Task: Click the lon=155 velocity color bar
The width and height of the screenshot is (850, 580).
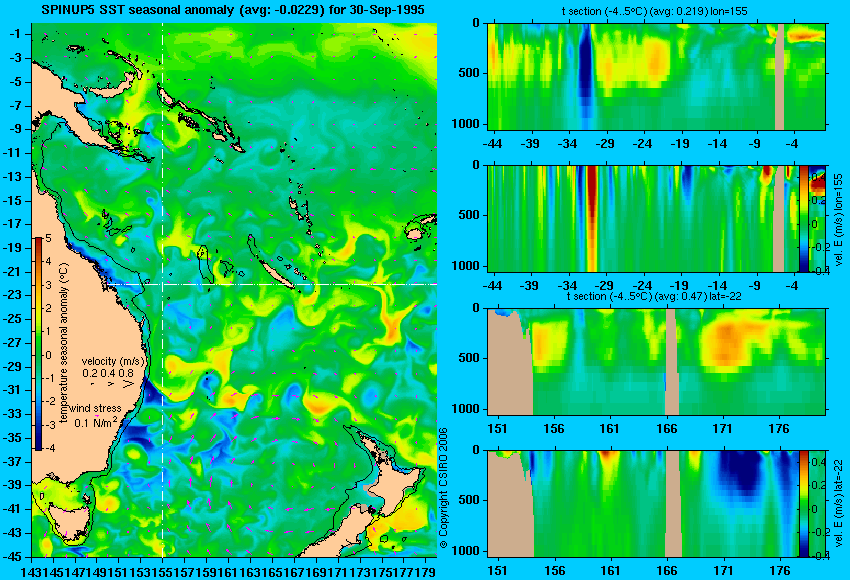Action: 803,218
